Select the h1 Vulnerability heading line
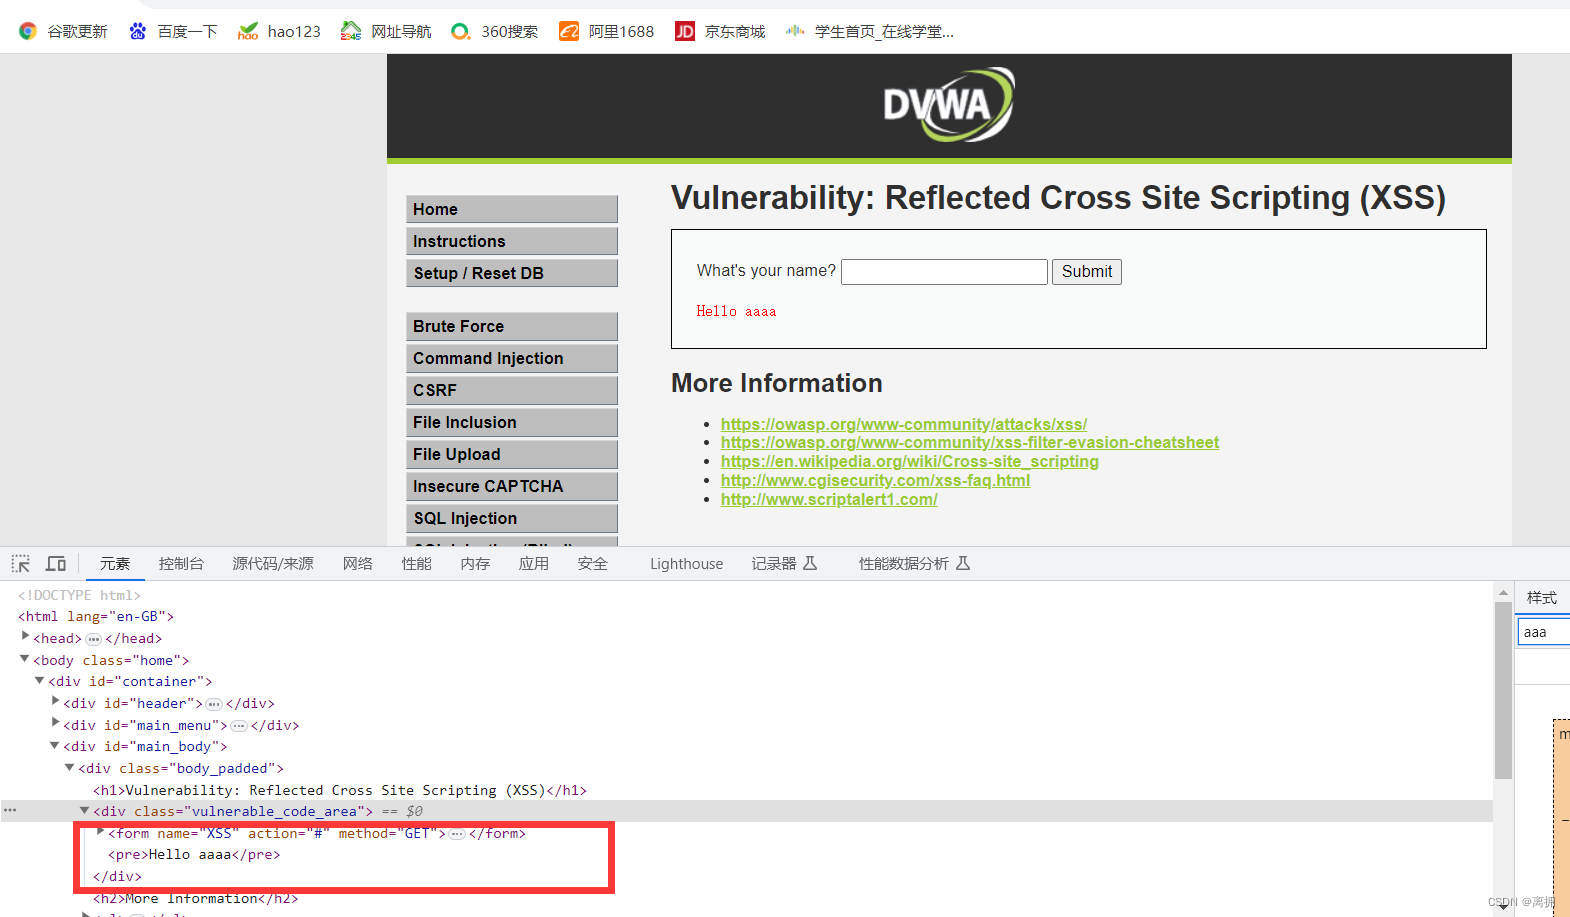This screenshot has width=1570, height=917. tap(340, 790)
